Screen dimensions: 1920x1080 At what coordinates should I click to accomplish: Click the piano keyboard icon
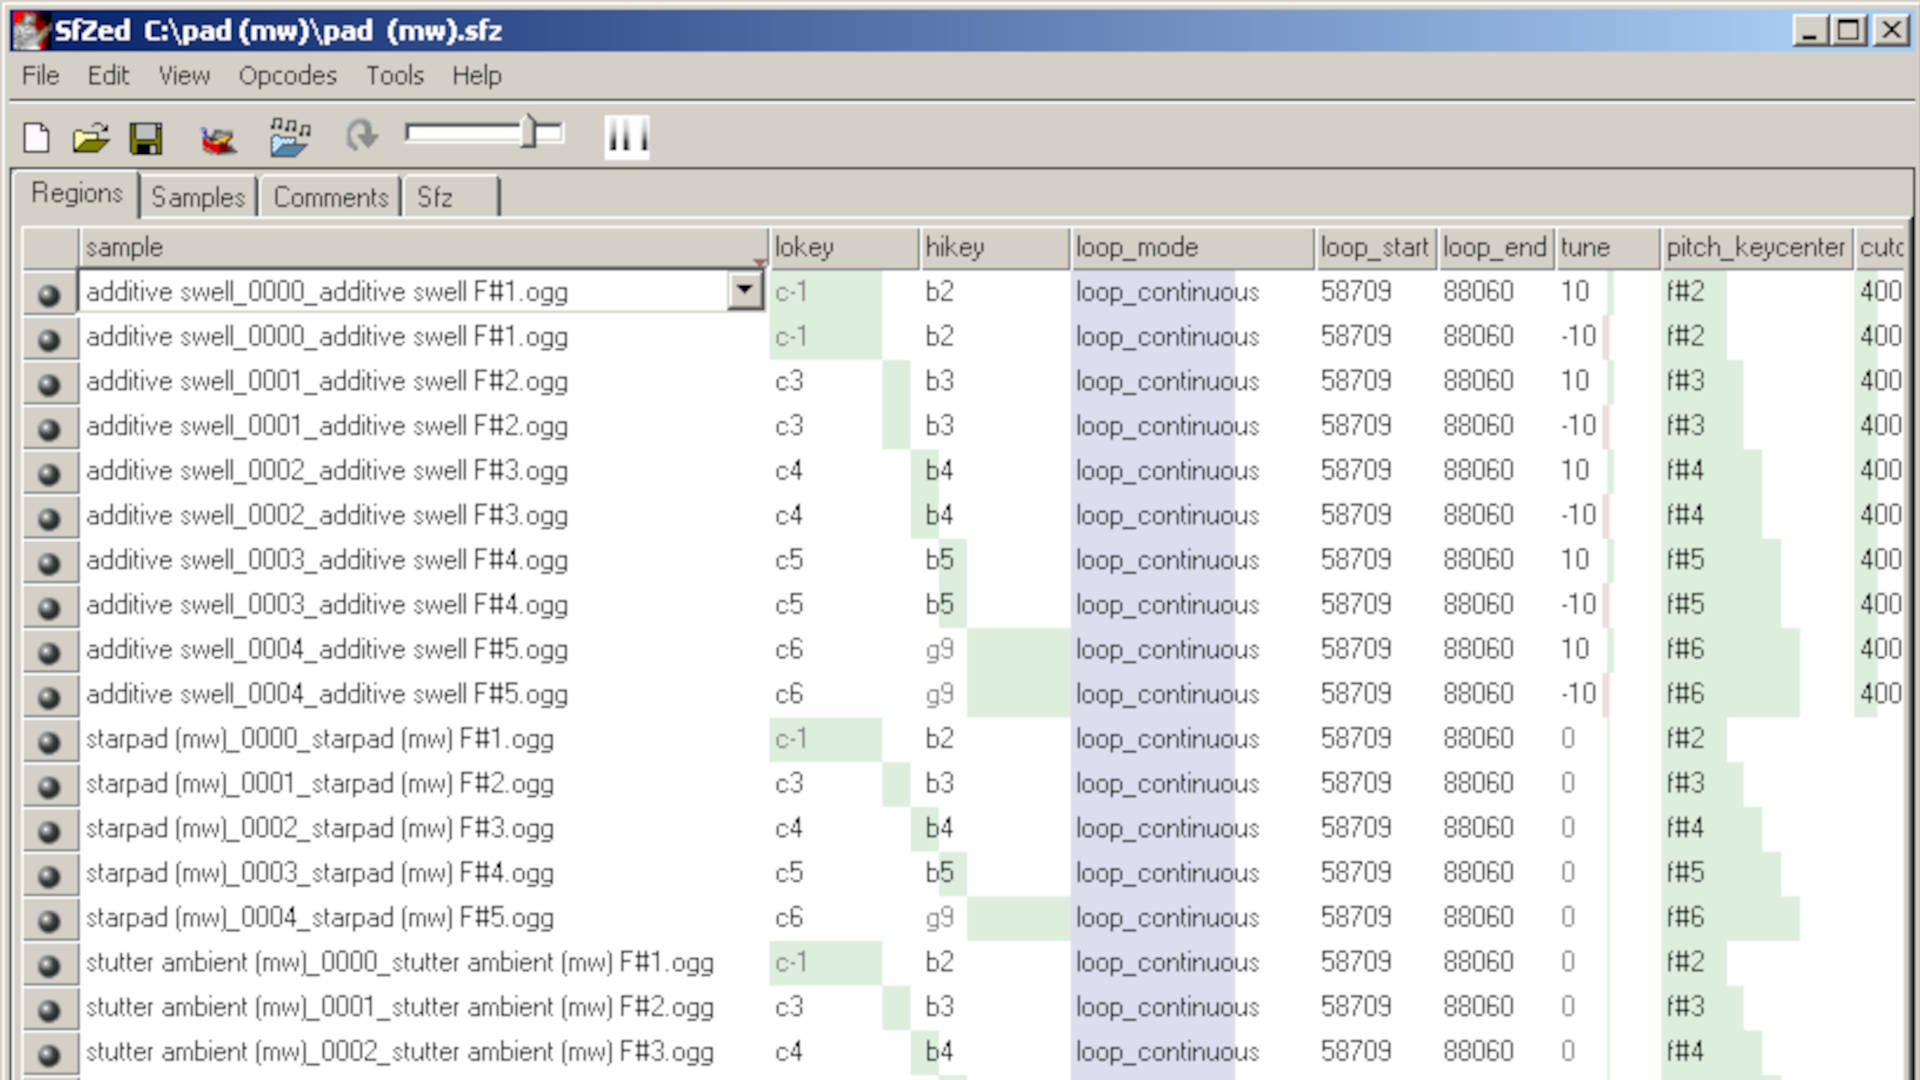[627, 136]
